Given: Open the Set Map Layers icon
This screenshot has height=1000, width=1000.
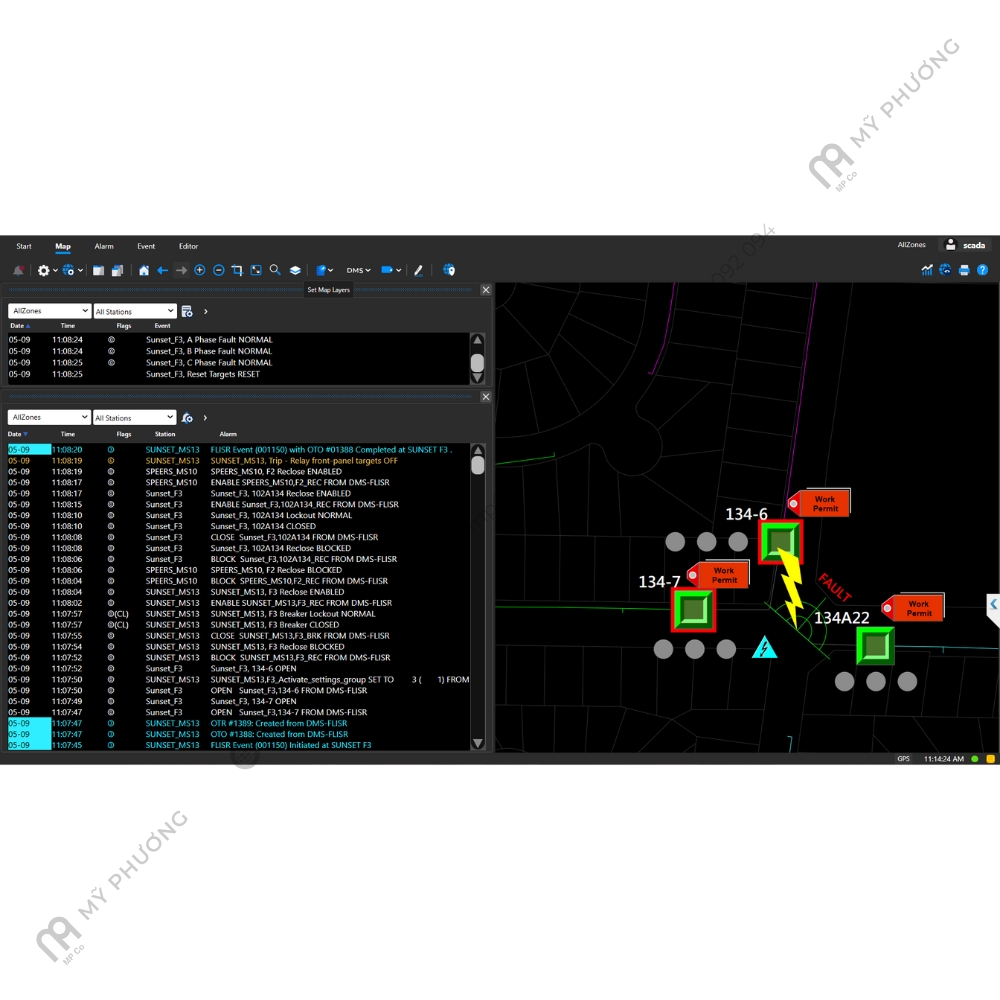Looking at the screenshot, I should click(x=296, y=270).
